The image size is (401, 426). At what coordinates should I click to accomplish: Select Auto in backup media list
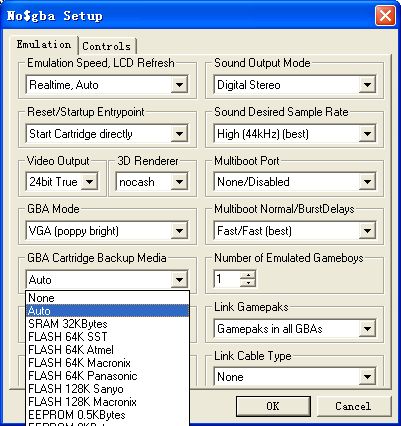pos(107,311)
